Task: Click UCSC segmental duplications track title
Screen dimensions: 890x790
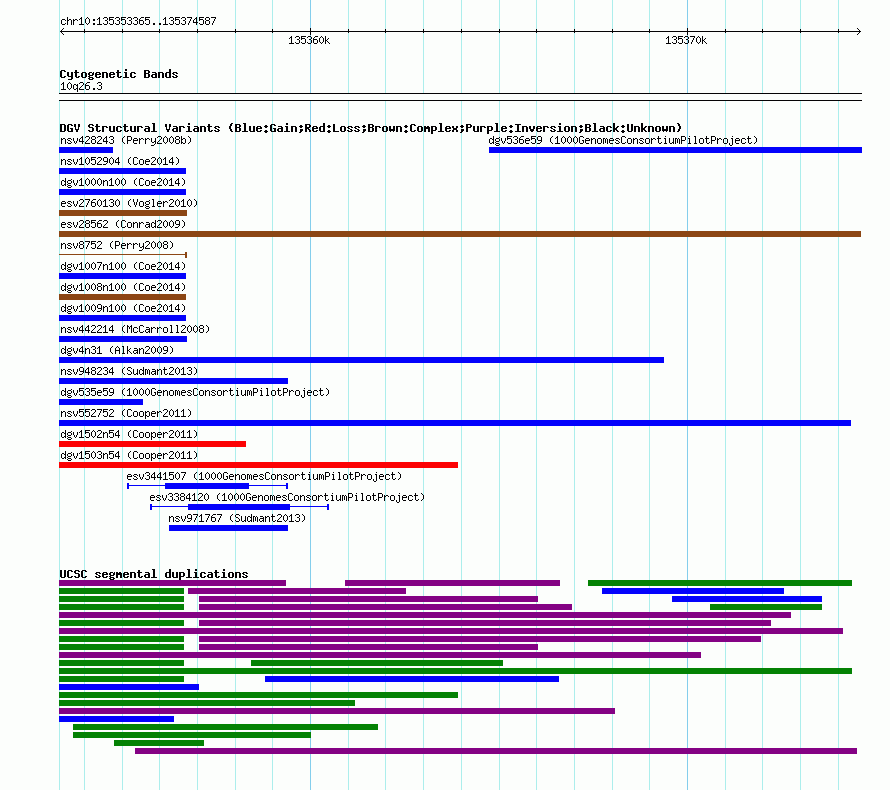Action: pyautogui.click(x=154, y=574)
